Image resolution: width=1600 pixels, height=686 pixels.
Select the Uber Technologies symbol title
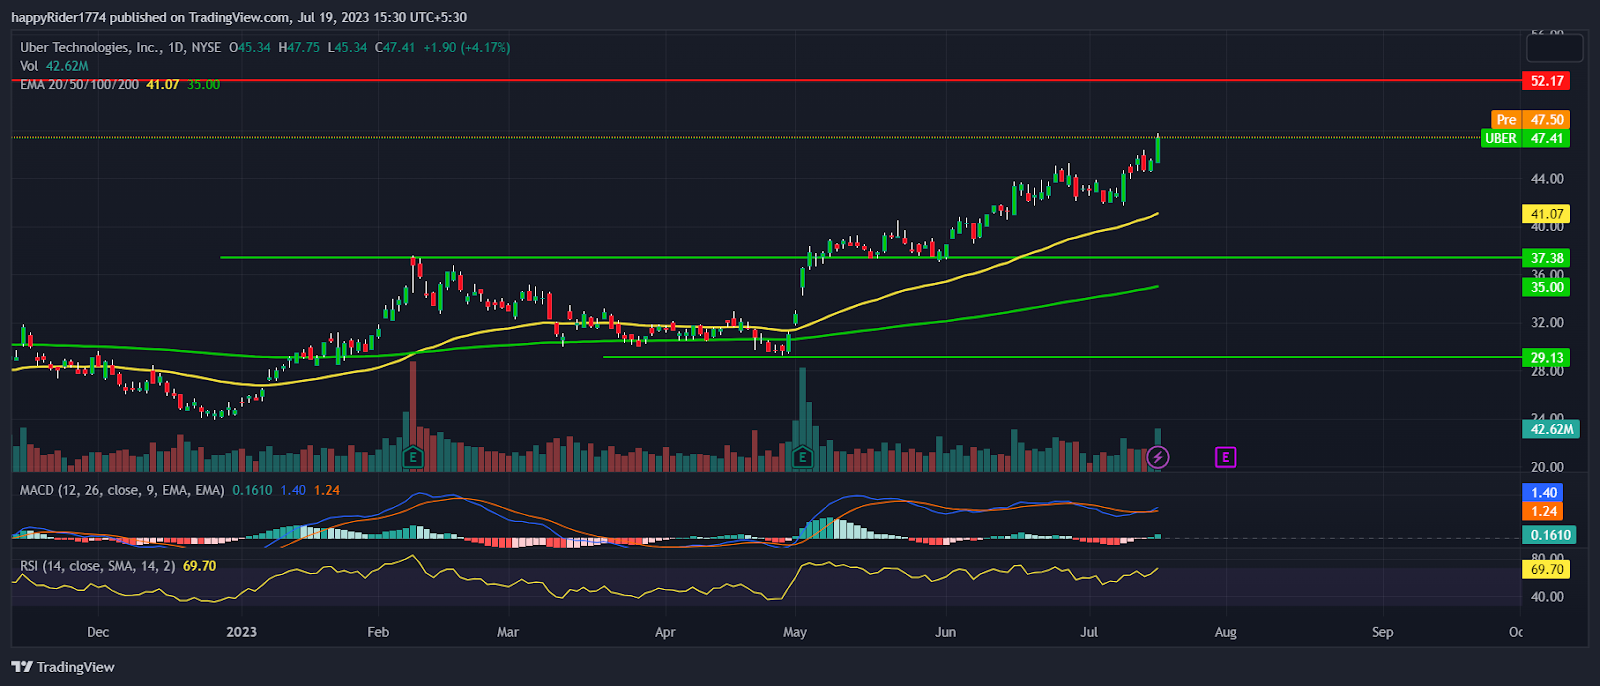pos(89,47)
